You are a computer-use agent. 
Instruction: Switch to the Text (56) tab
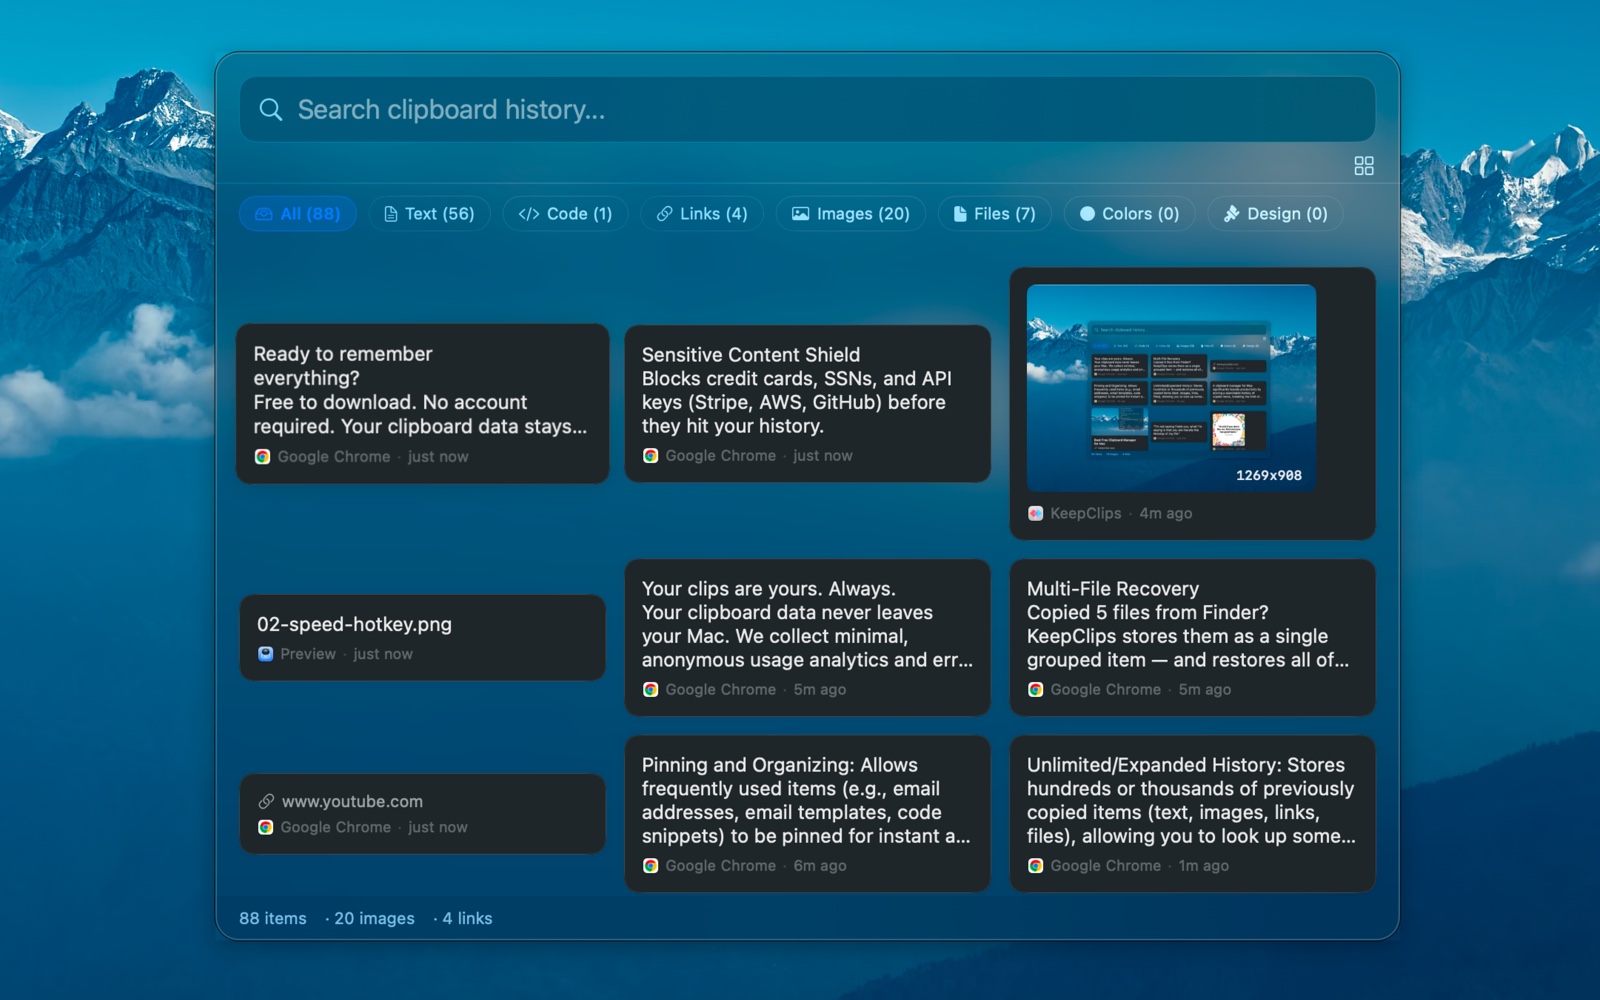click(429, 213)
